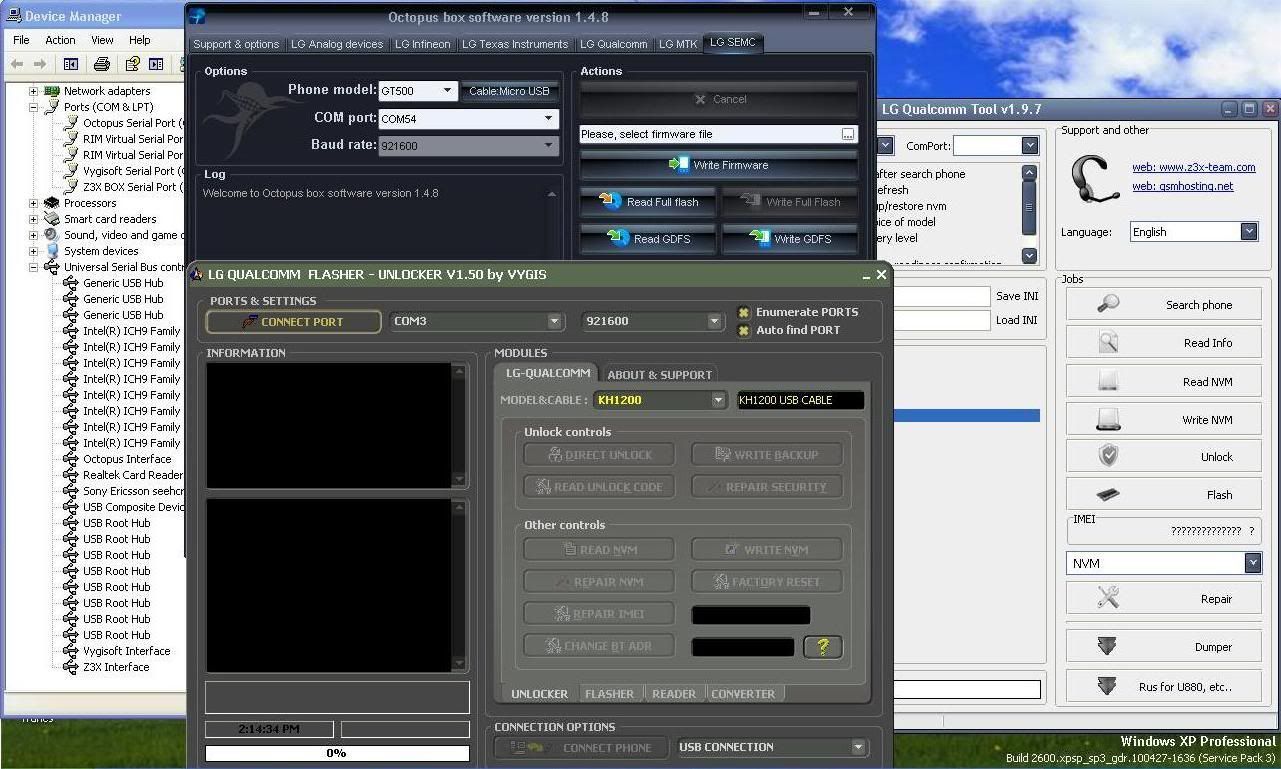Switch to the LG Qualcomm tab in Octopus
This screenshot has height=769, width=1281.
click(x=614, y=44)
